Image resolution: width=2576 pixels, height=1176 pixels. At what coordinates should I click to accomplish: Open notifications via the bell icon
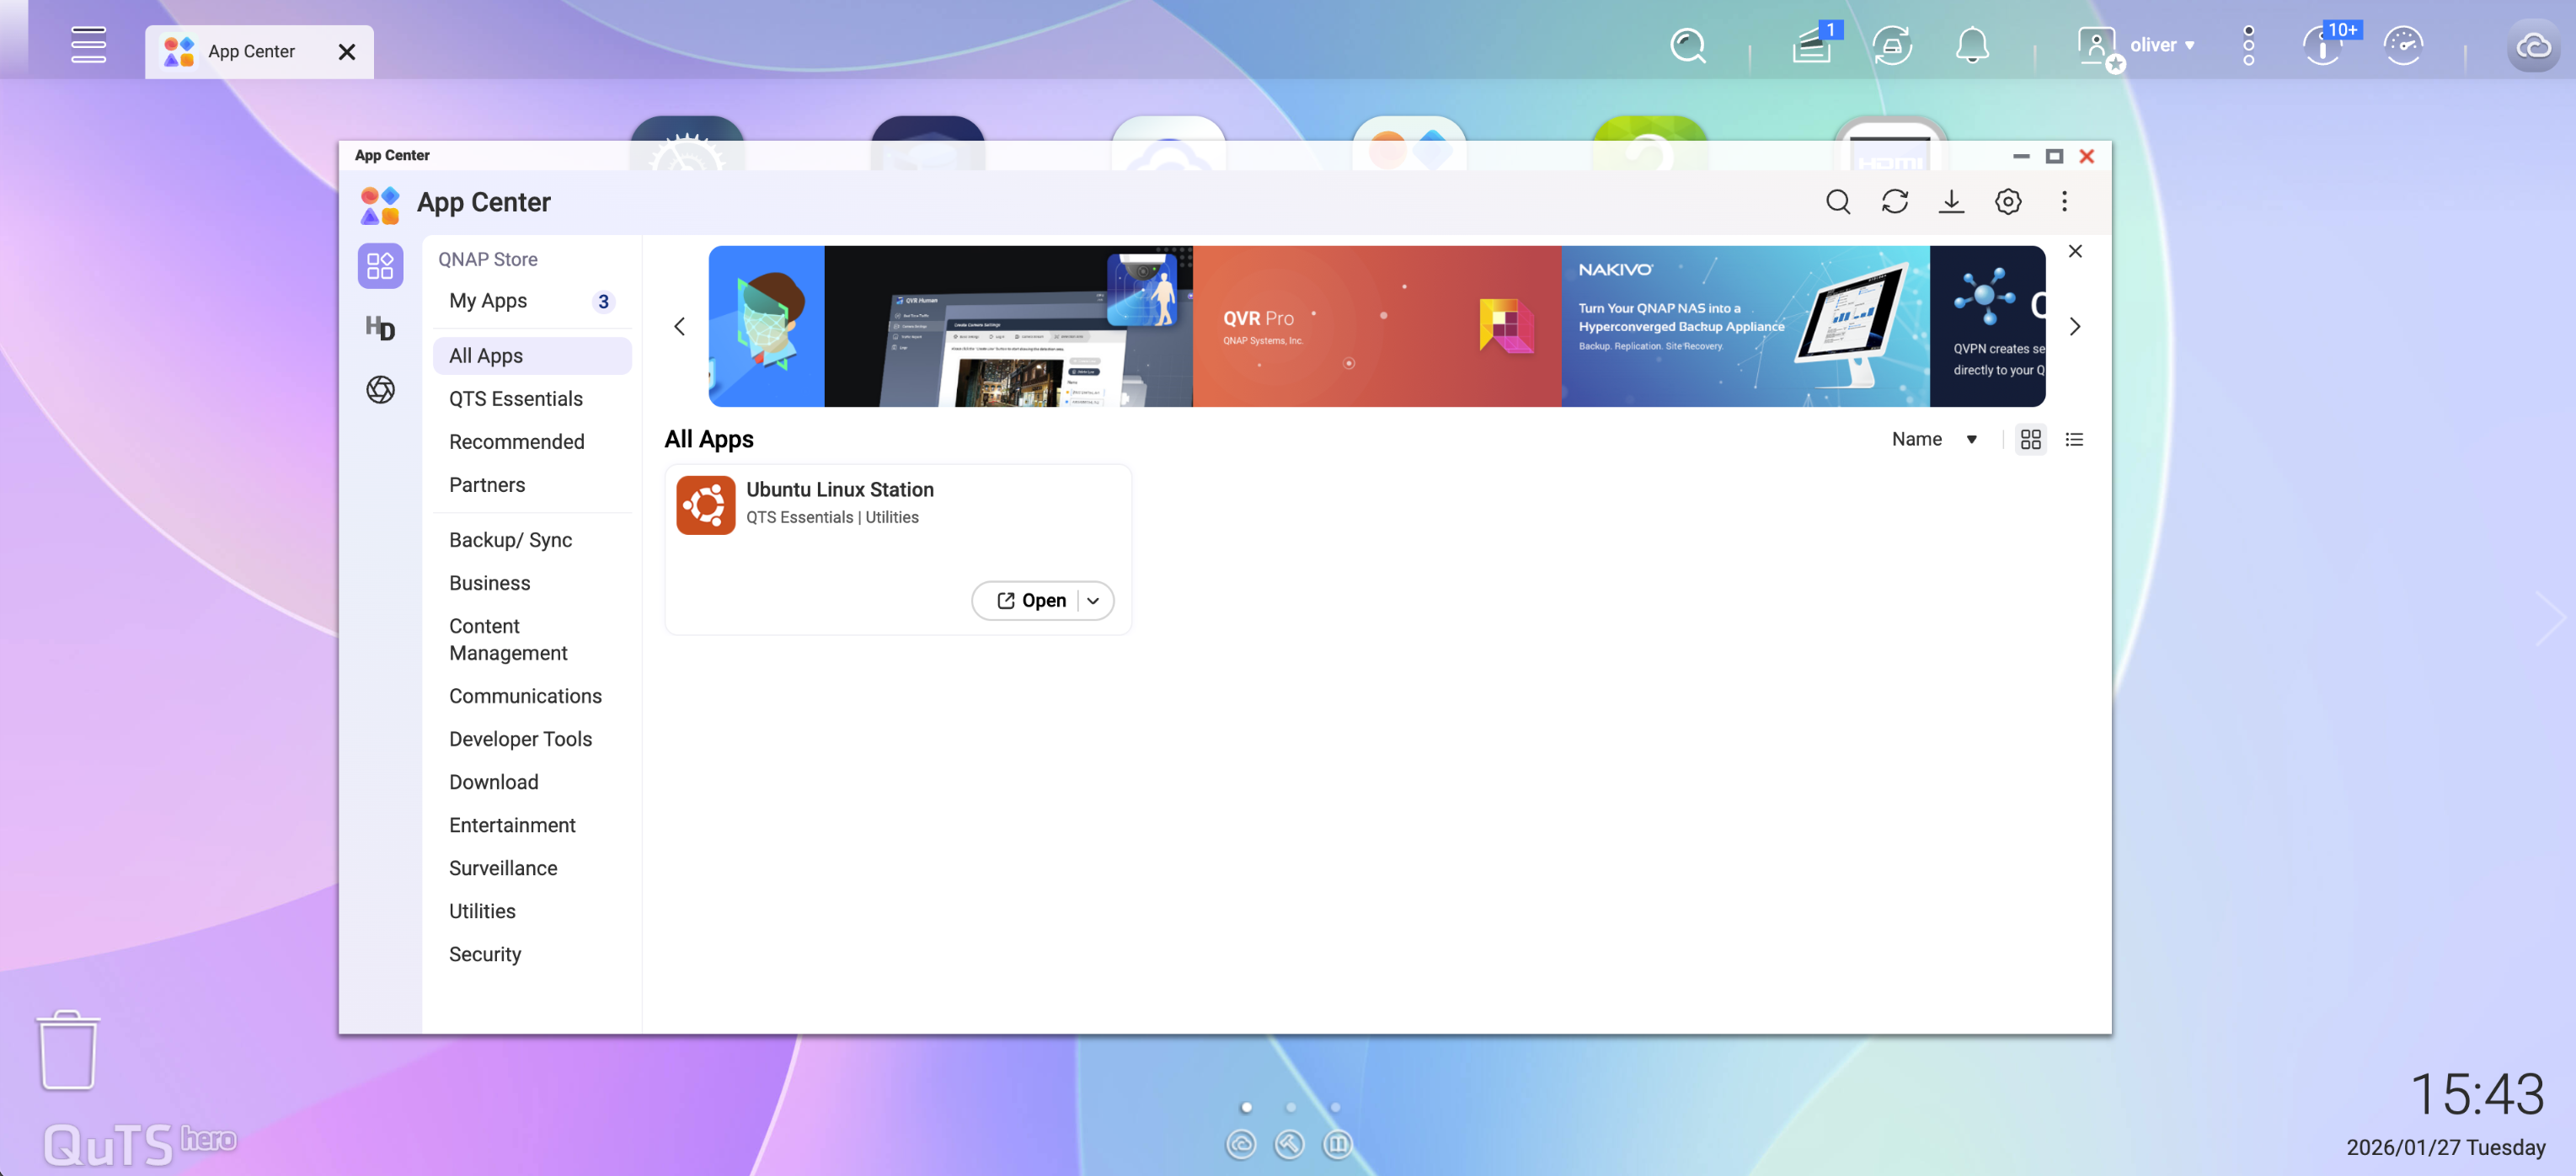click(1972, 45)
